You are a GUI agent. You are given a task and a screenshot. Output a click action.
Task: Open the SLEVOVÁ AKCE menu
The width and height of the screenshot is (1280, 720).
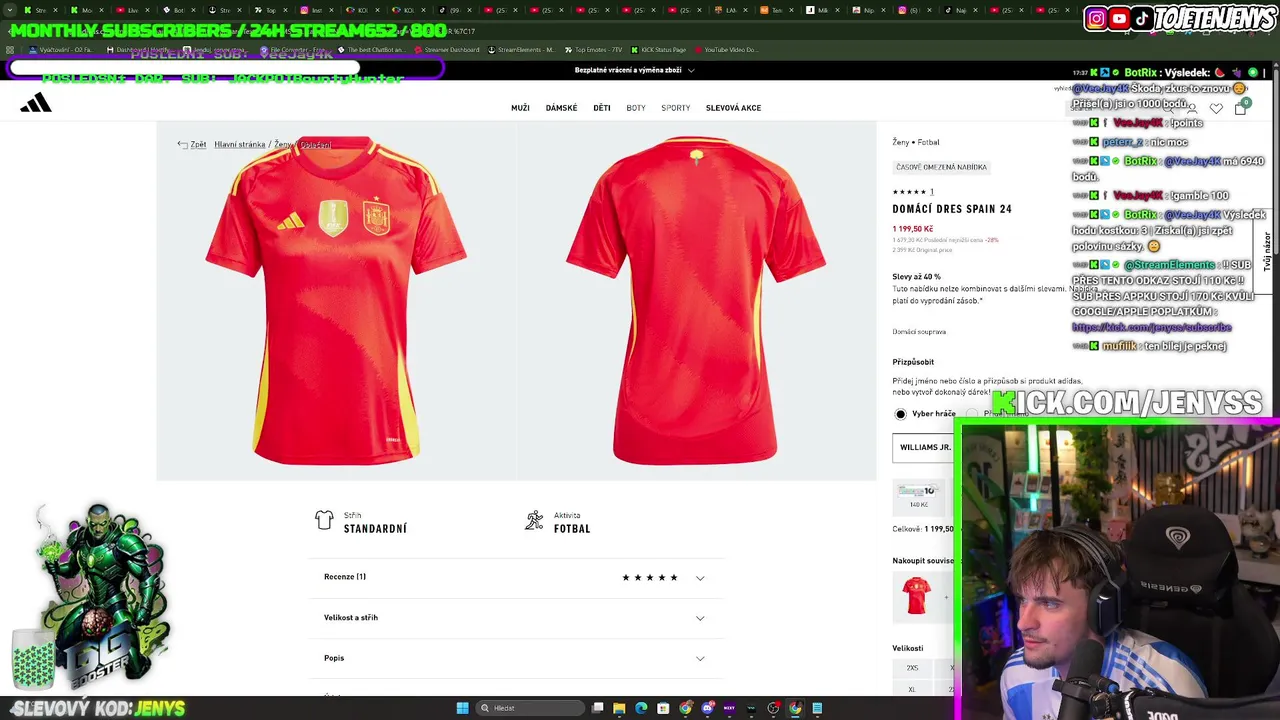coord(733,108)
